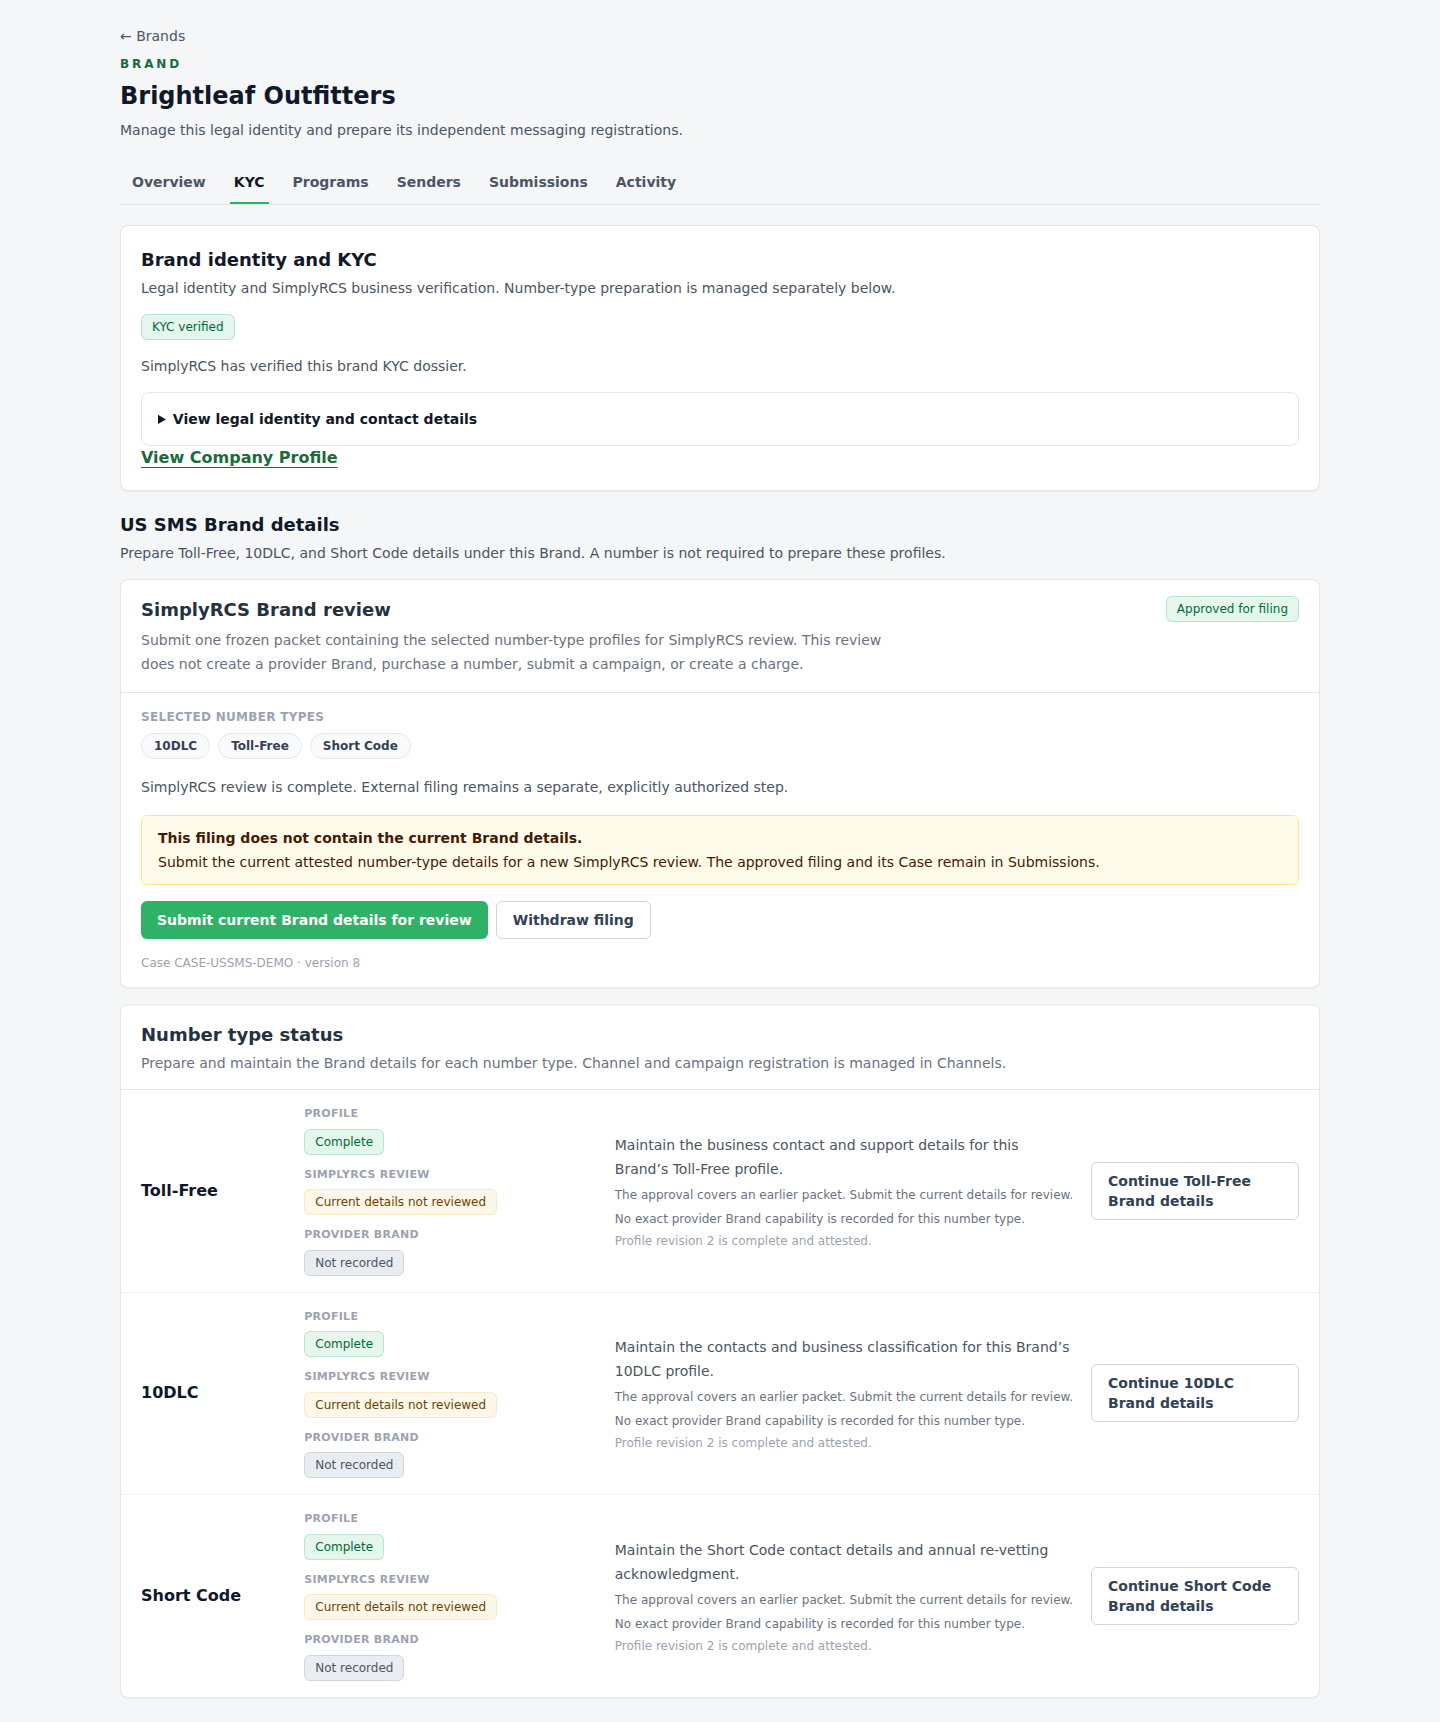This screenshot has height=1722, width=1440.
Task: Click the Complete badge in the Toll-Free row
Action: click(344, 1142)
